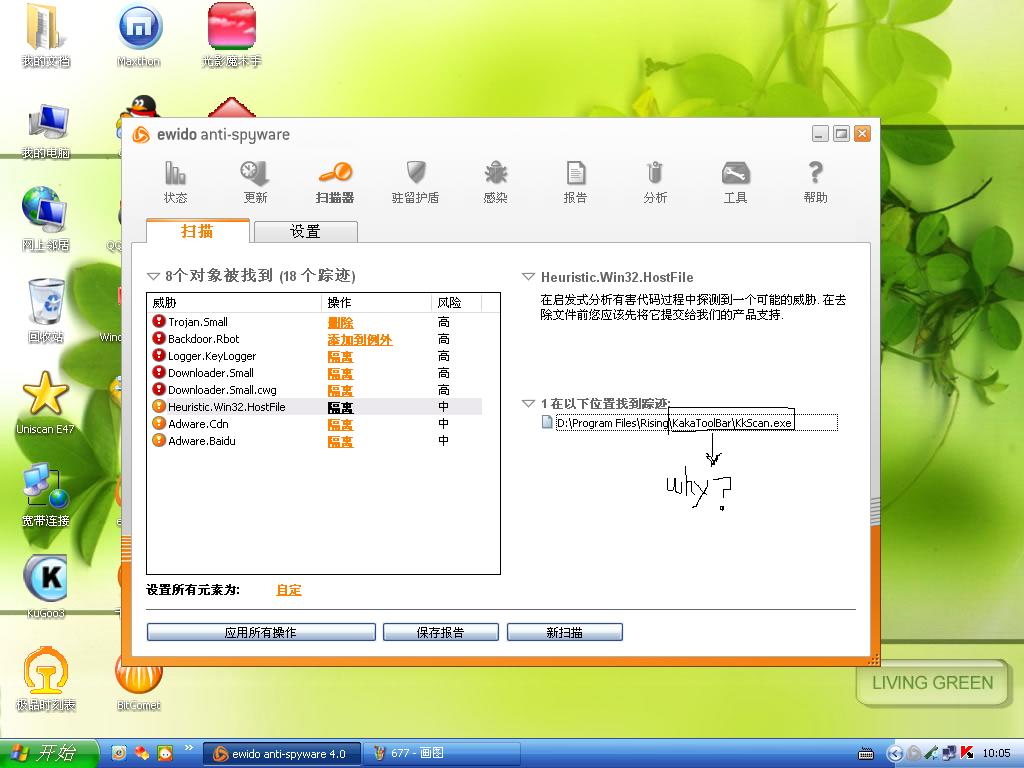Open the 帮助 help question mark icon
Screen dimensions: 1024x768
tap(816, 182)
